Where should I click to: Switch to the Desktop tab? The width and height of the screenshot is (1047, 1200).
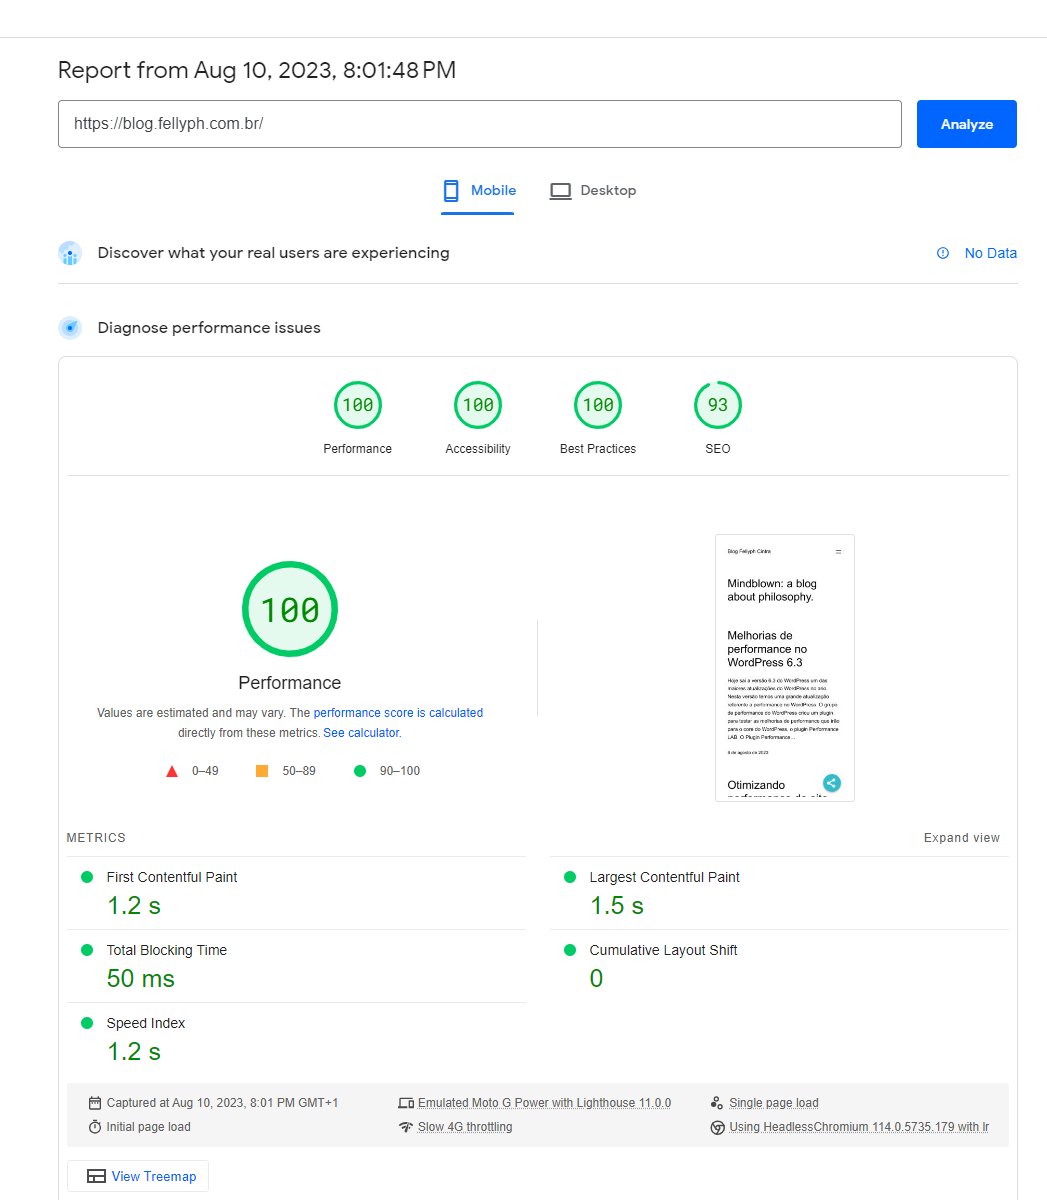click(593, 191)
